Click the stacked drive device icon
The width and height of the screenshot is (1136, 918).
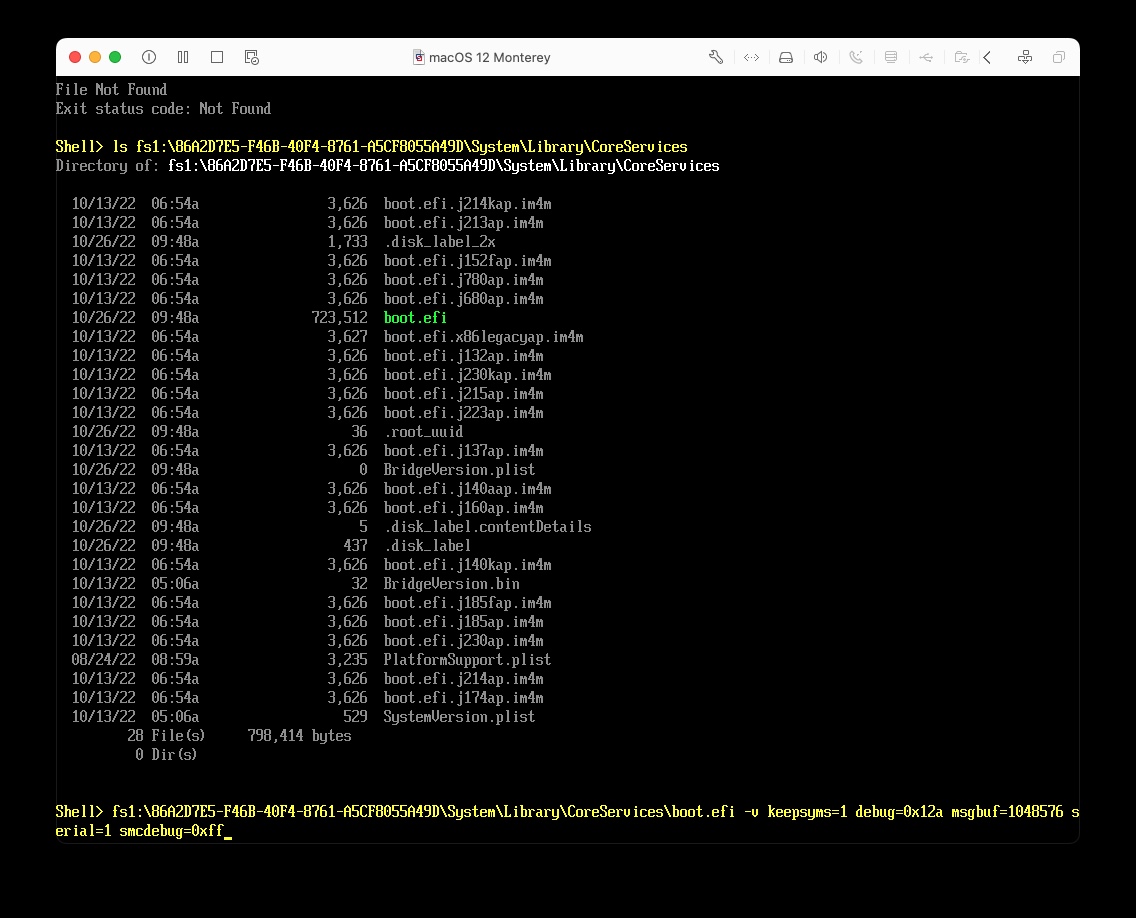point(891,57)
